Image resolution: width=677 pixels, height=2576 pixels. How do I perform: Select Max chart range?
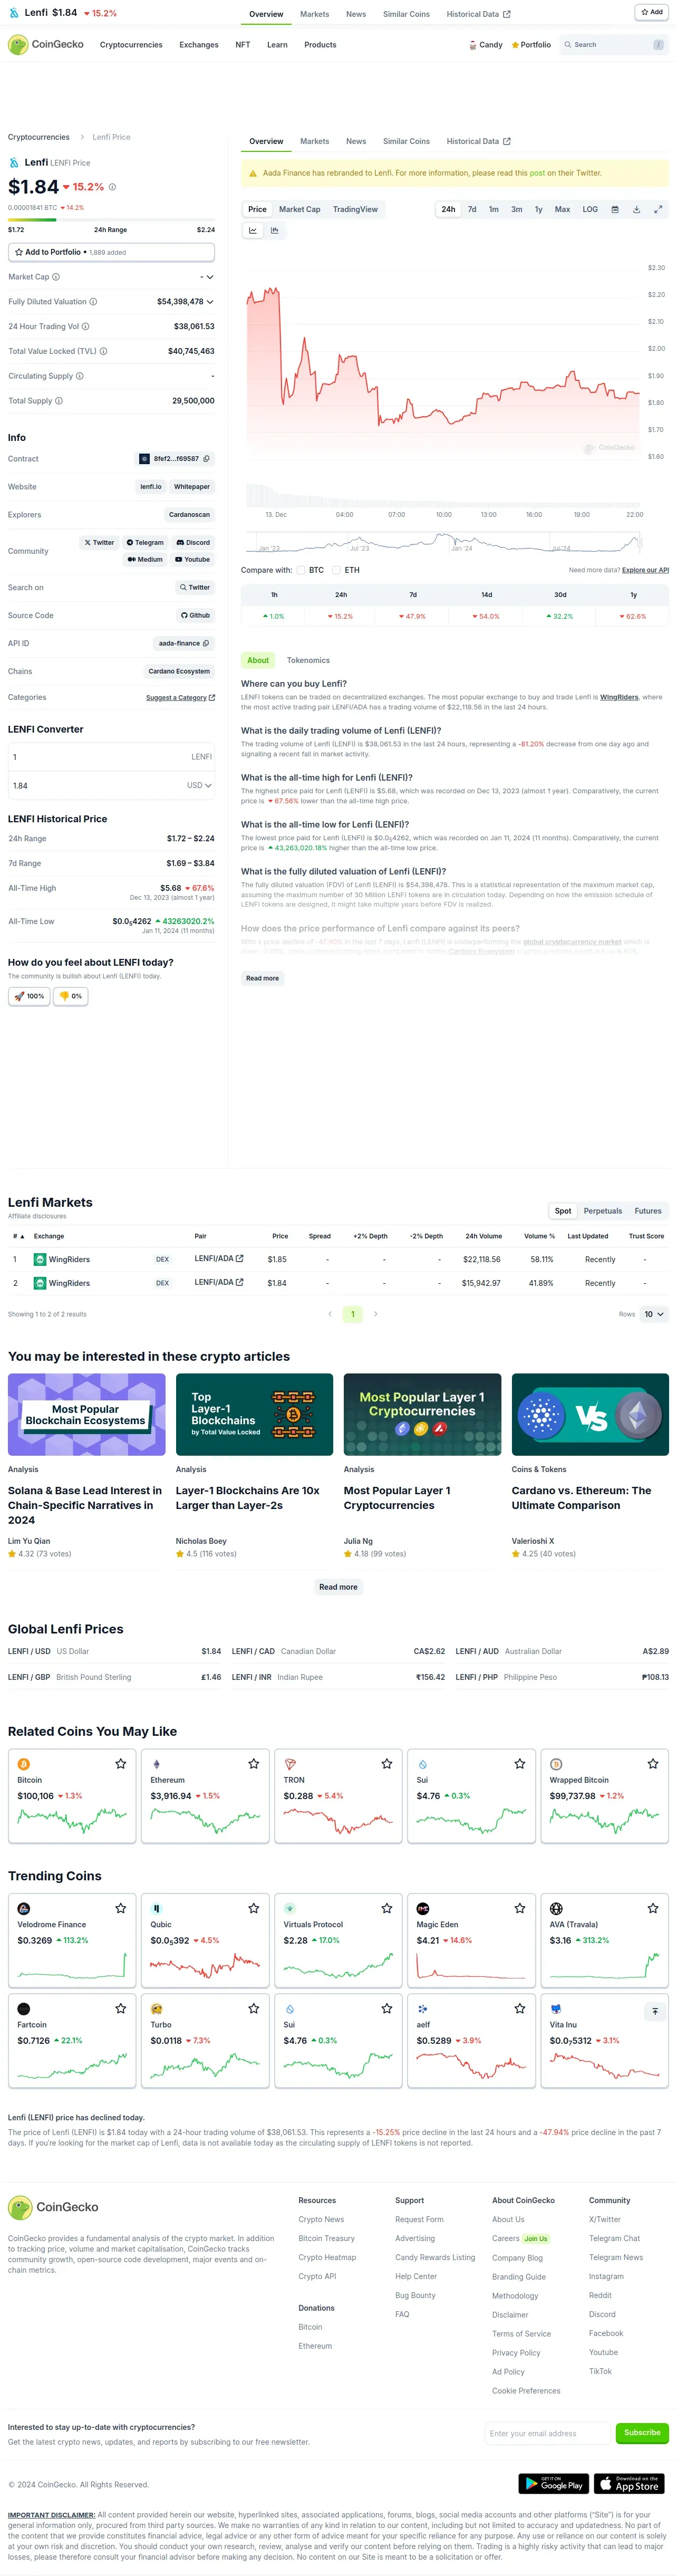pos(562,210)
